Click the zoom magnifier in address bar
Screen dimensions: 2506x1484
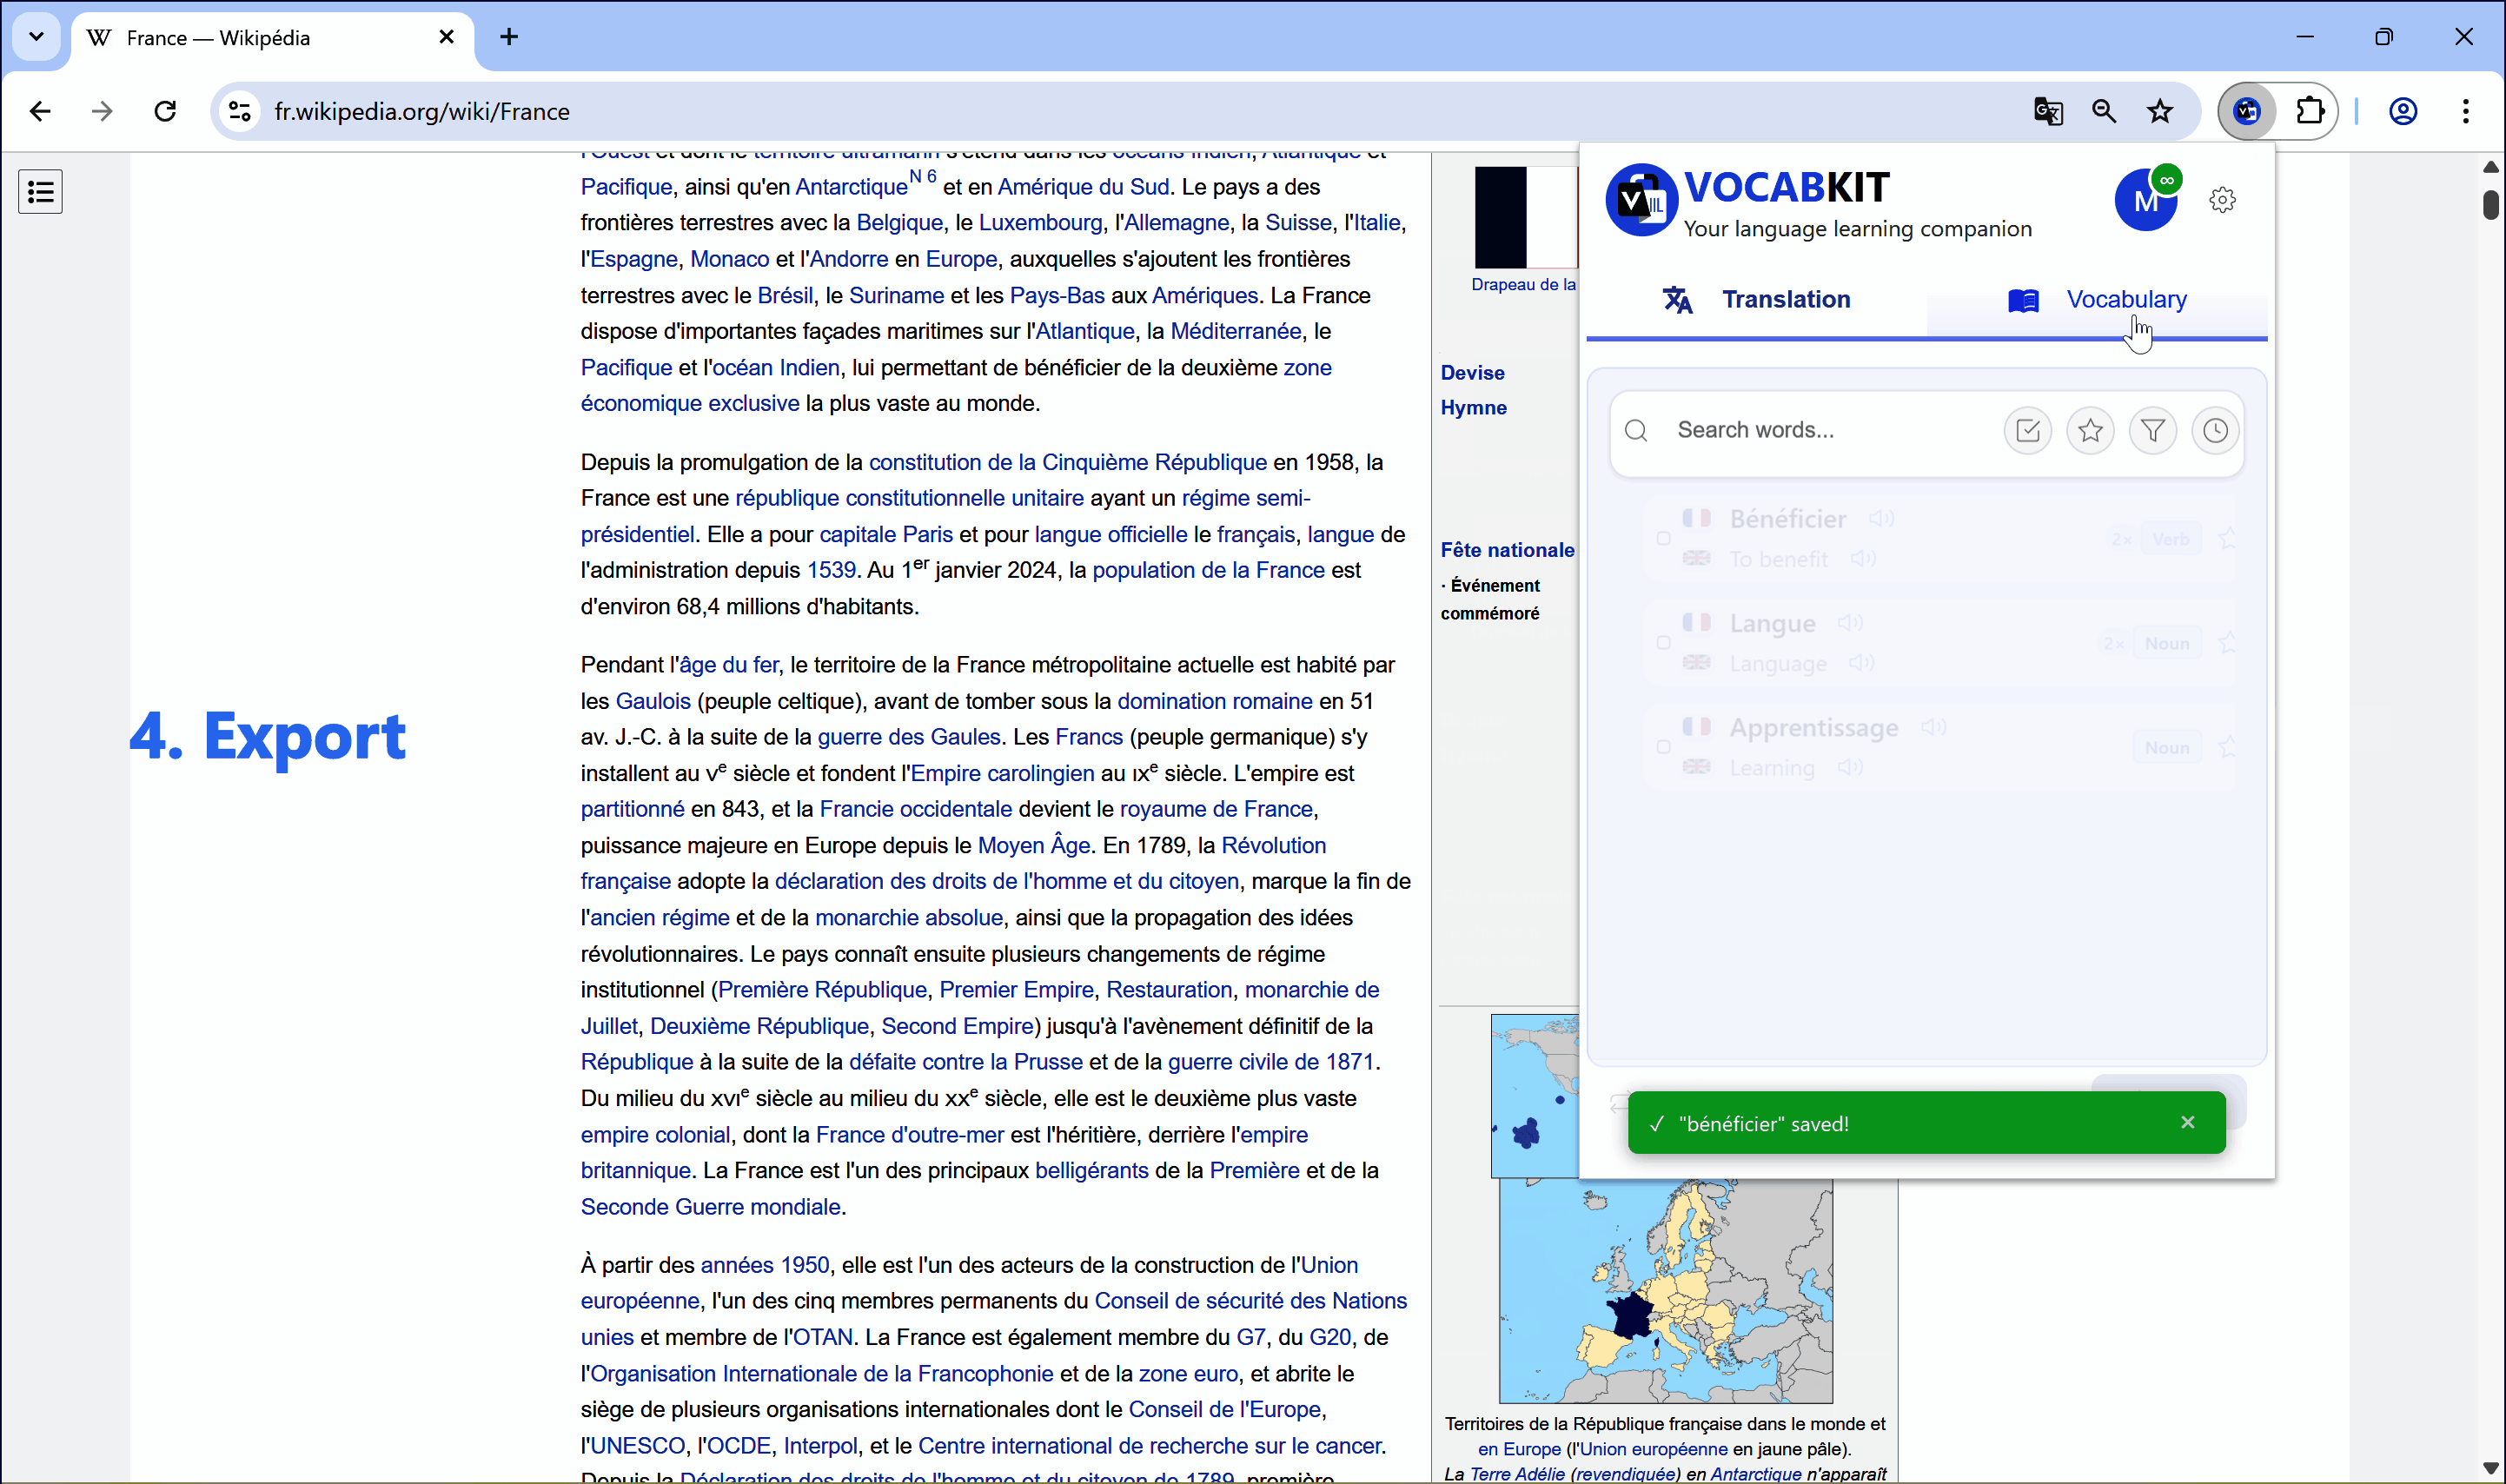(2104, 111)
